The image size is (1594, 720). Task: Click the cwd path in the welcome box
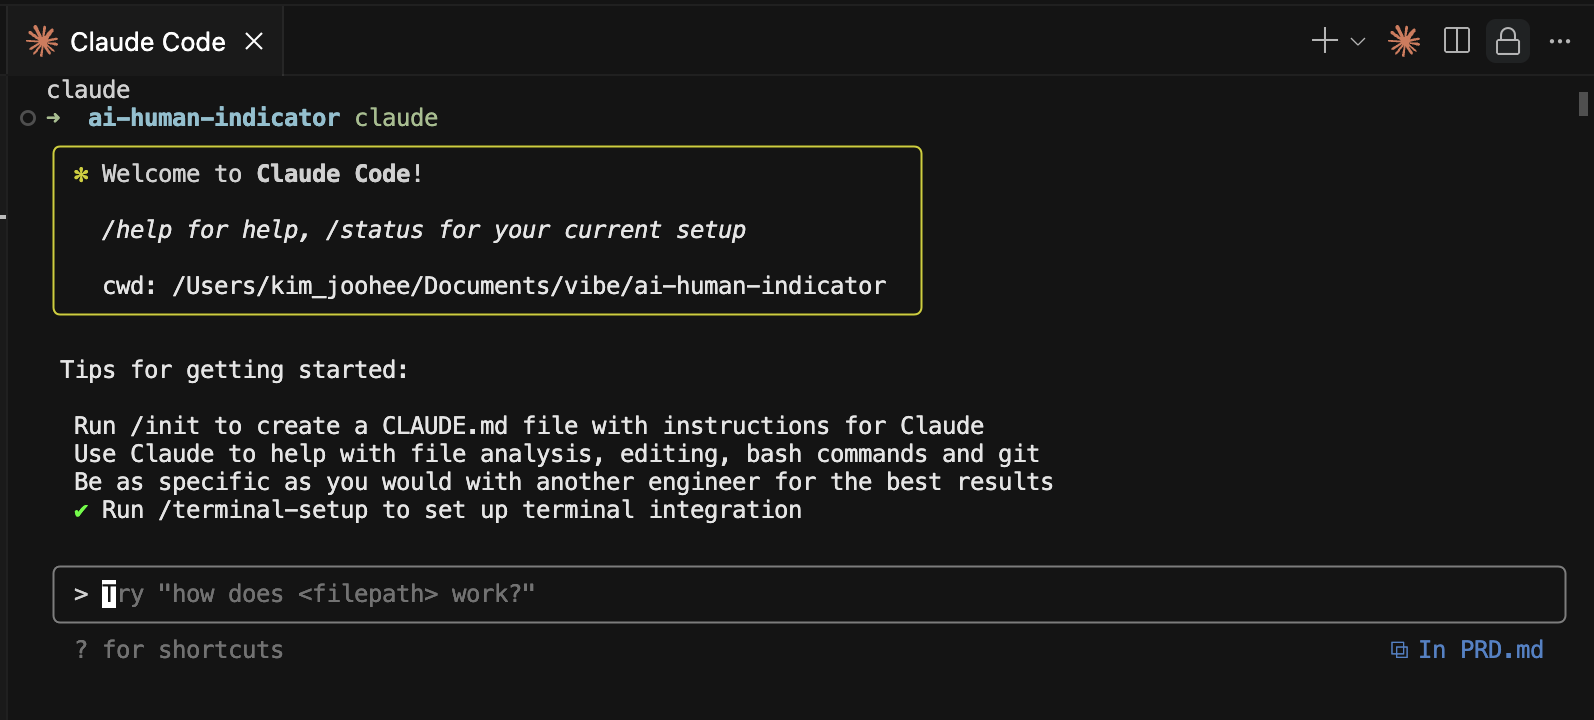529,286
